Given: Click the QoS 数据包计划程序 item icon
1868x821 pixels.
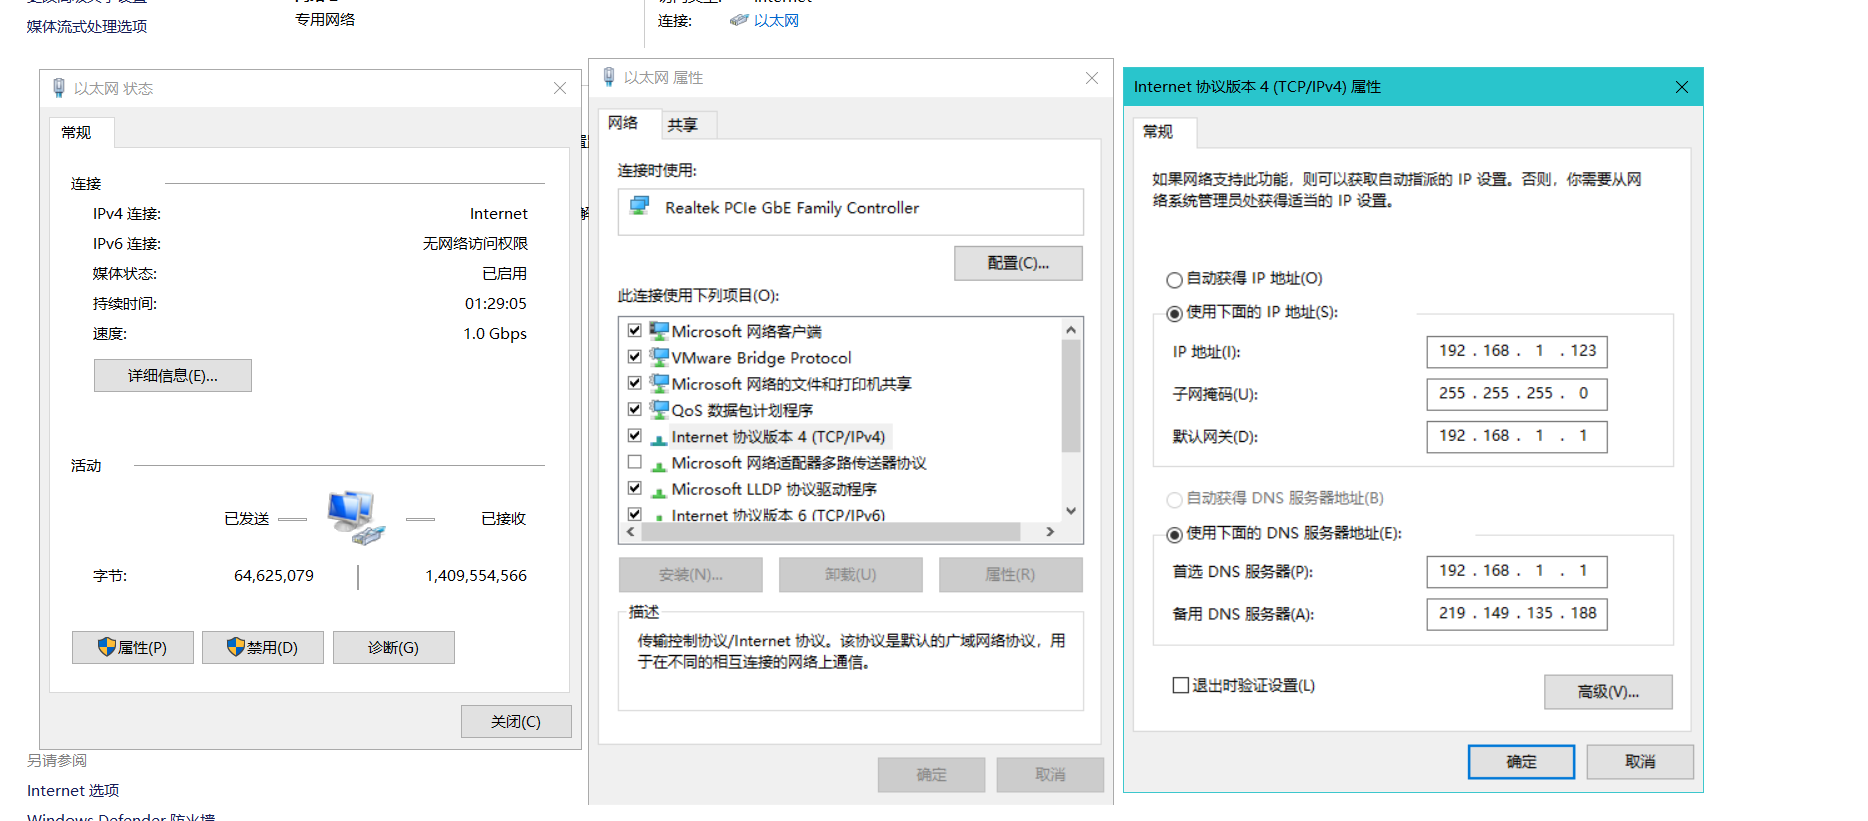Looking at the screenshot, I should tap(659, 410).
